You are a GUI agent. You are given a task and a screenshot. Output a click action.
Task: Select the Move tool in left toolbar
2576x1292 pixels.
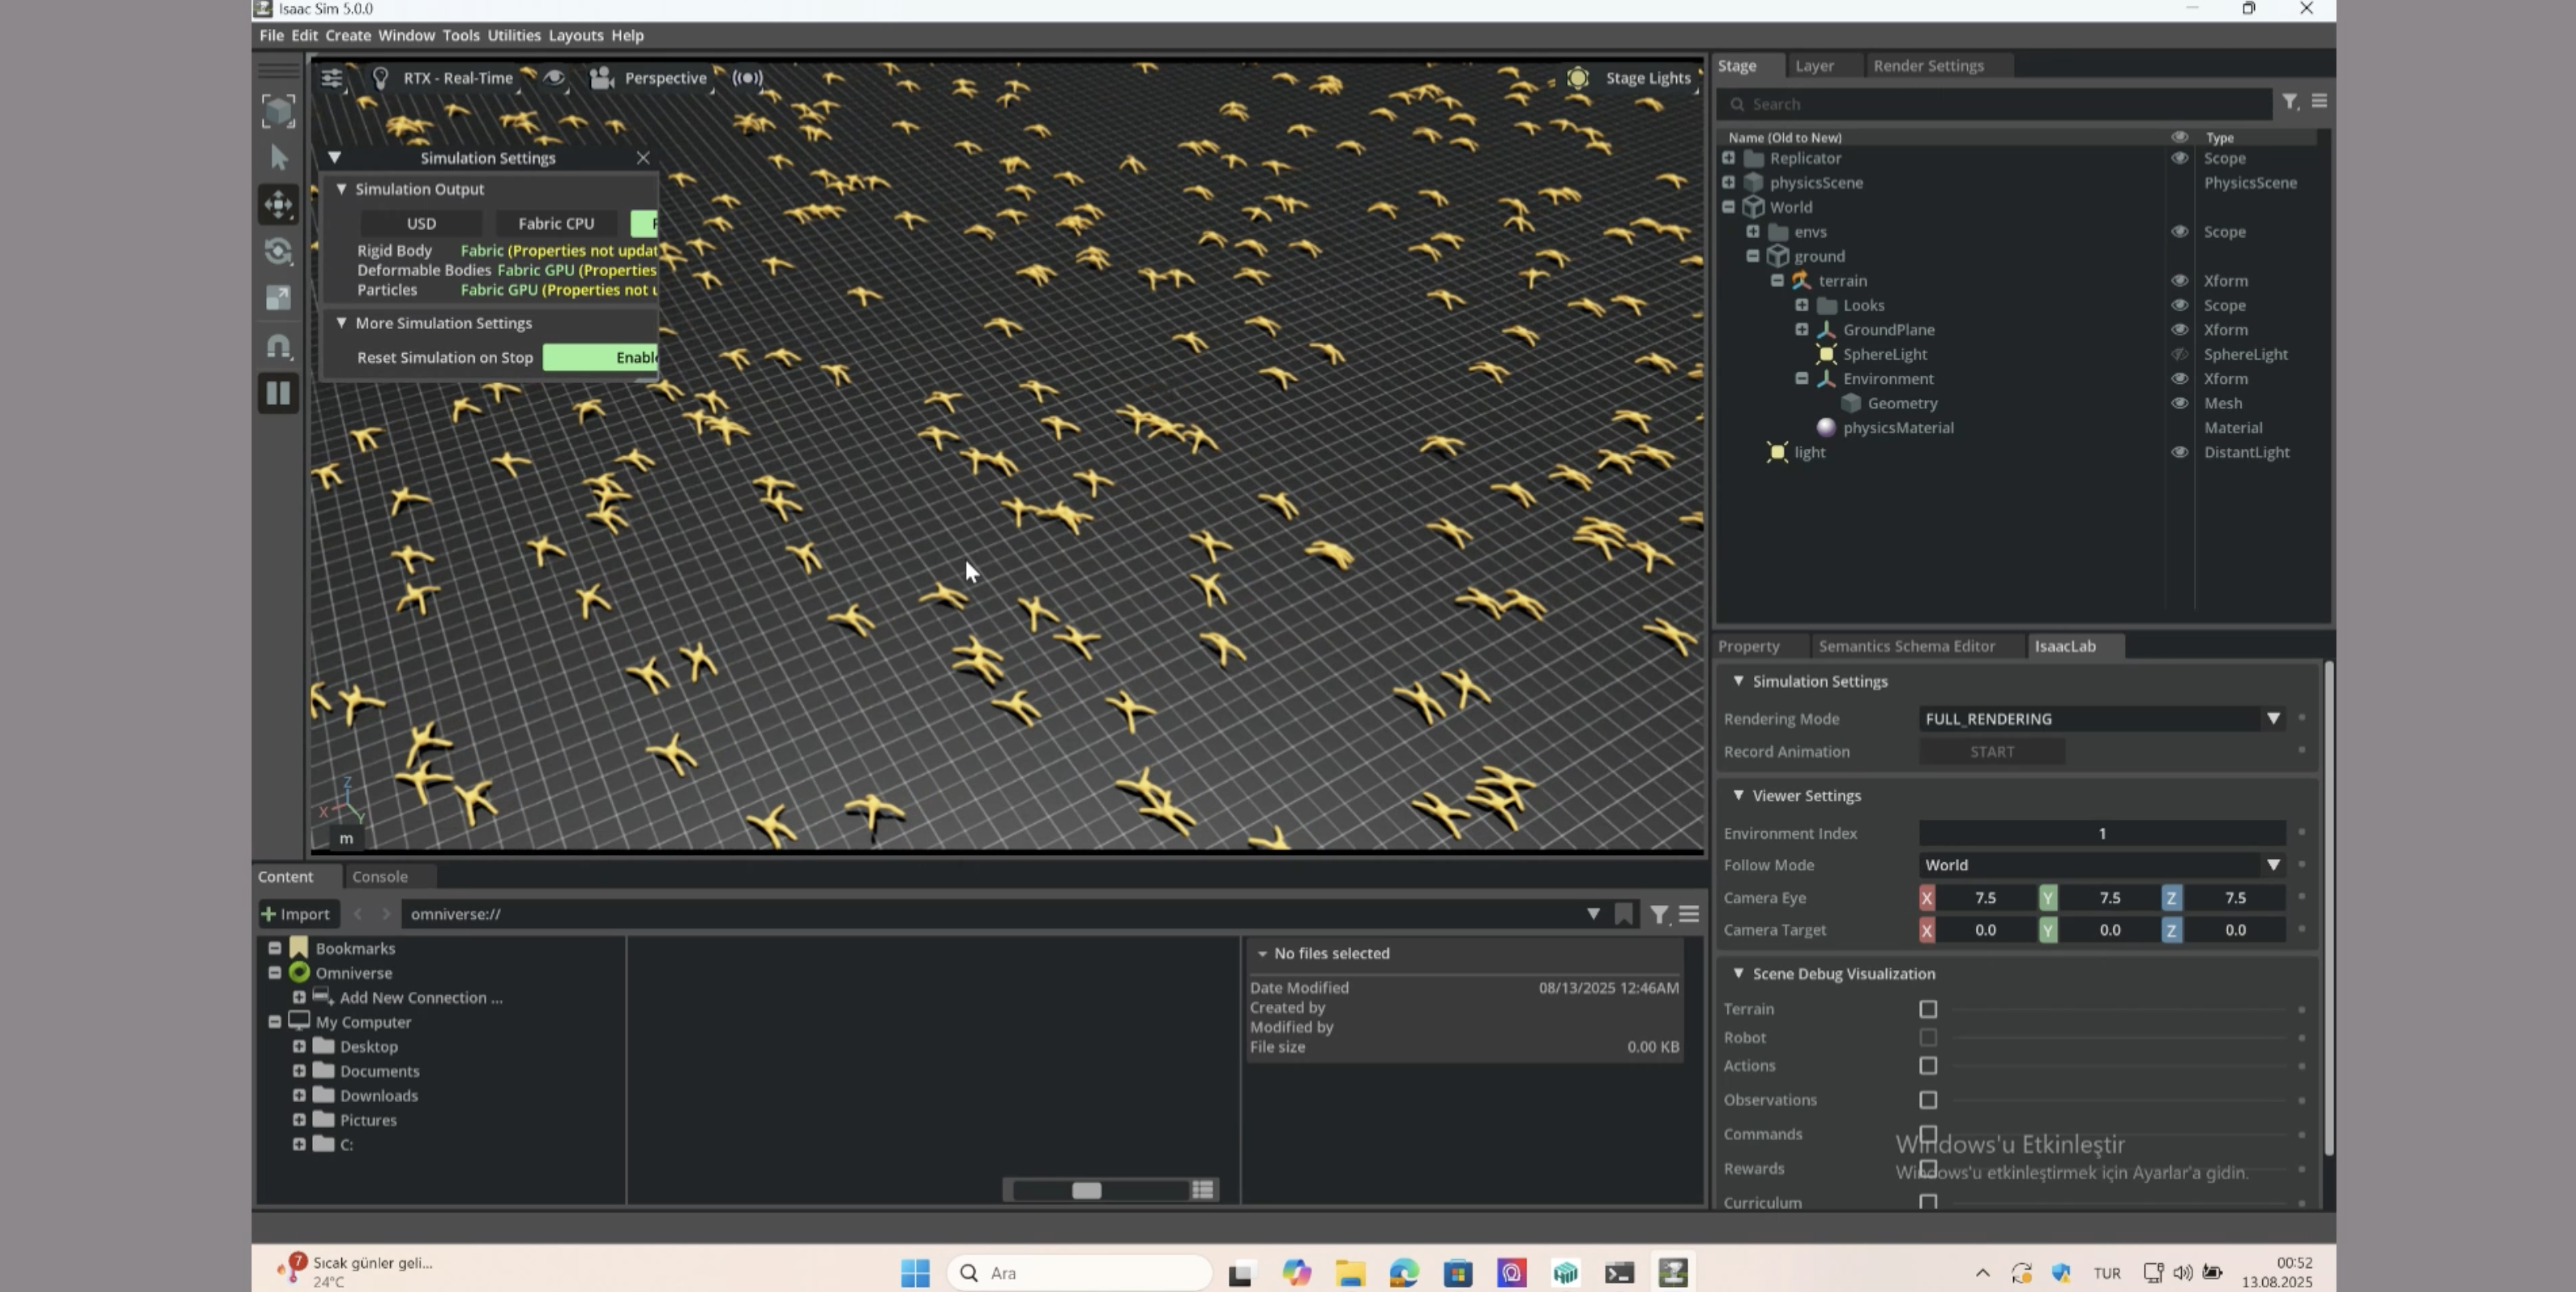tap(278, 205)
